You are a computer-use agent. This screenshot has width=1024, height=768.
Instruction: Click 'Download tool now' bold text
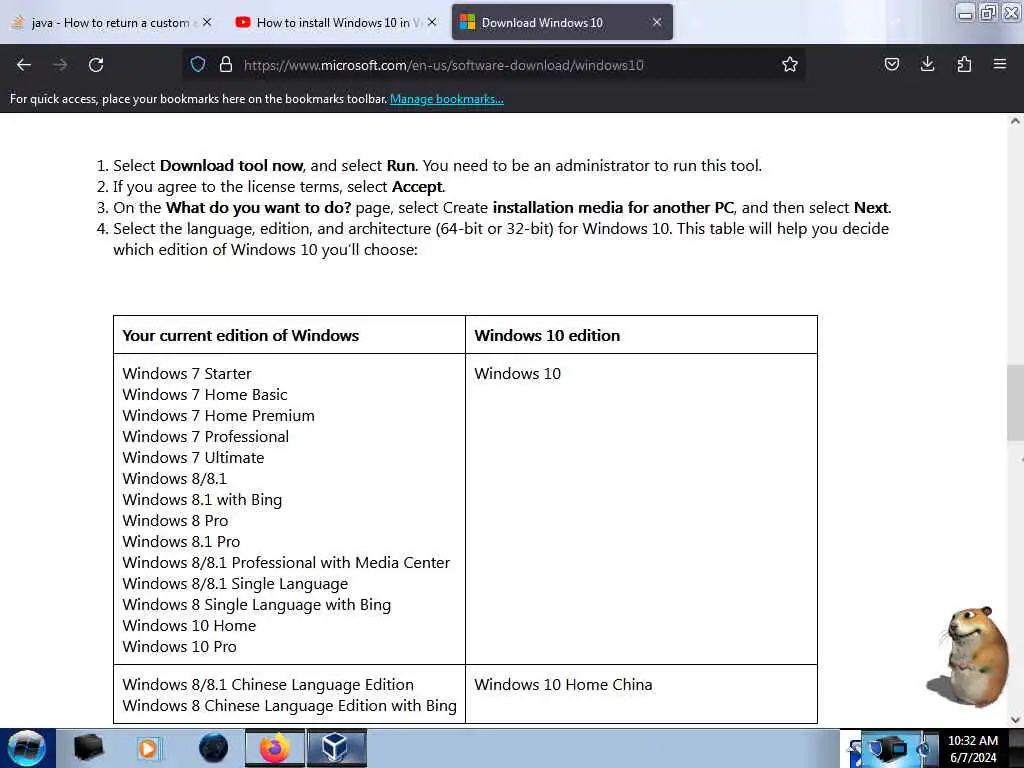coord(231,166)
